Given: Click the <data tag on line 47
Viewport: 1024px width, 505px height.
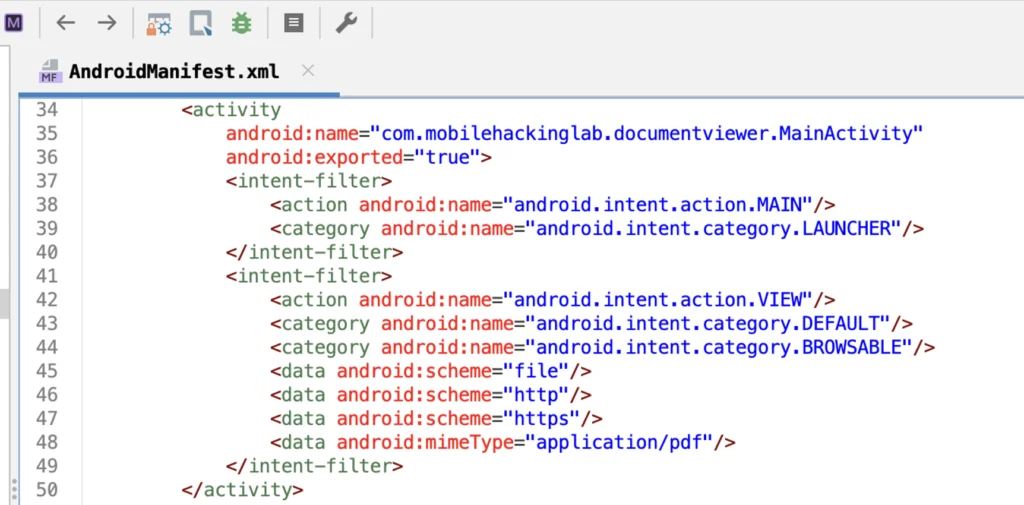Looking at the screenshot, I should [x=298, y=418].
